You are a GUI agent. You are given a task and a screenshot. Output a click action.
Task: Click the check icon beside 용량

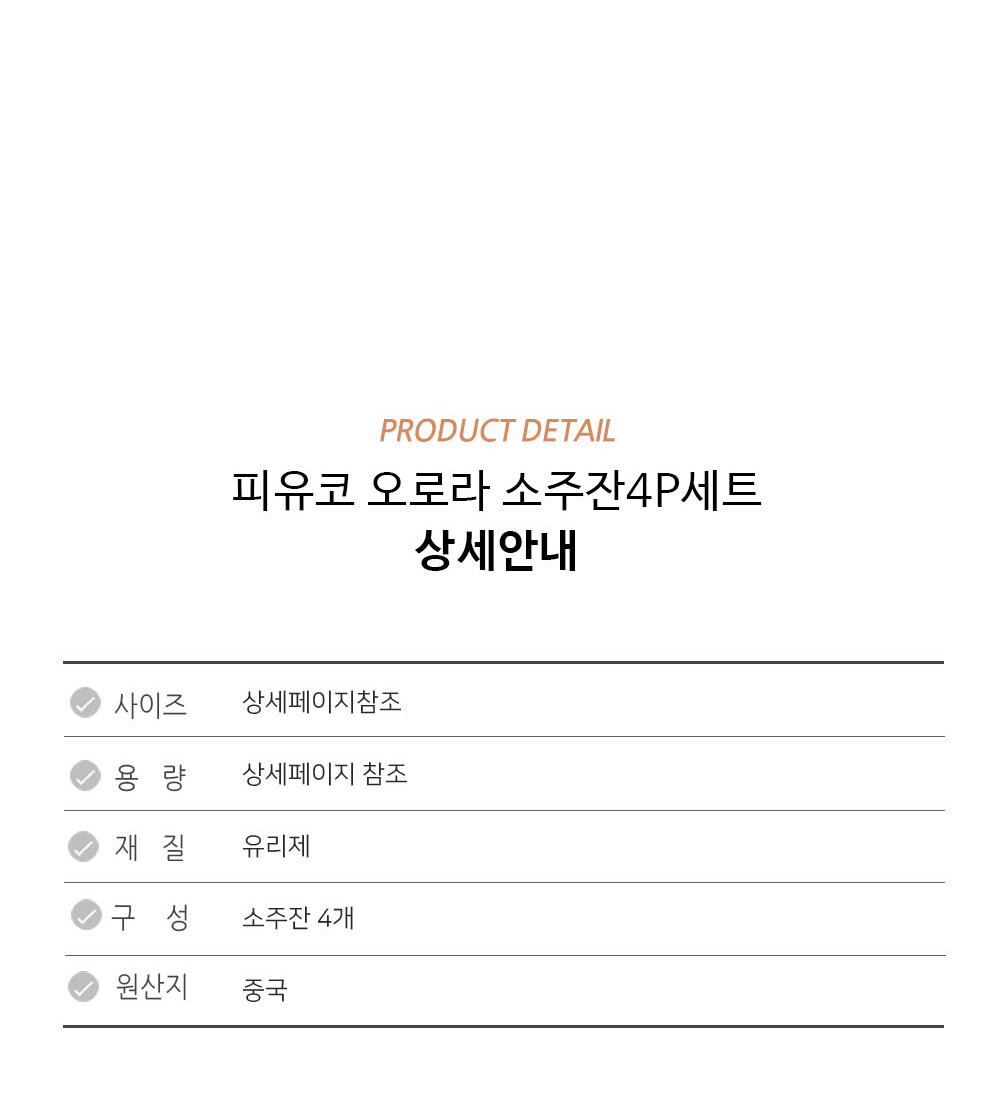click(85, 775)
